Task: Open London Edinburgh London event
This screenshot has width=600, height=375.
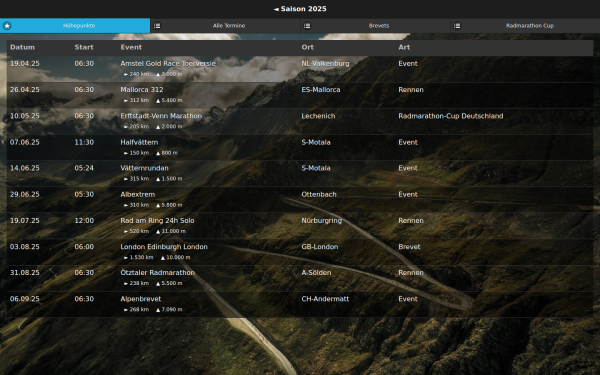Action: (x=164, y=247)
